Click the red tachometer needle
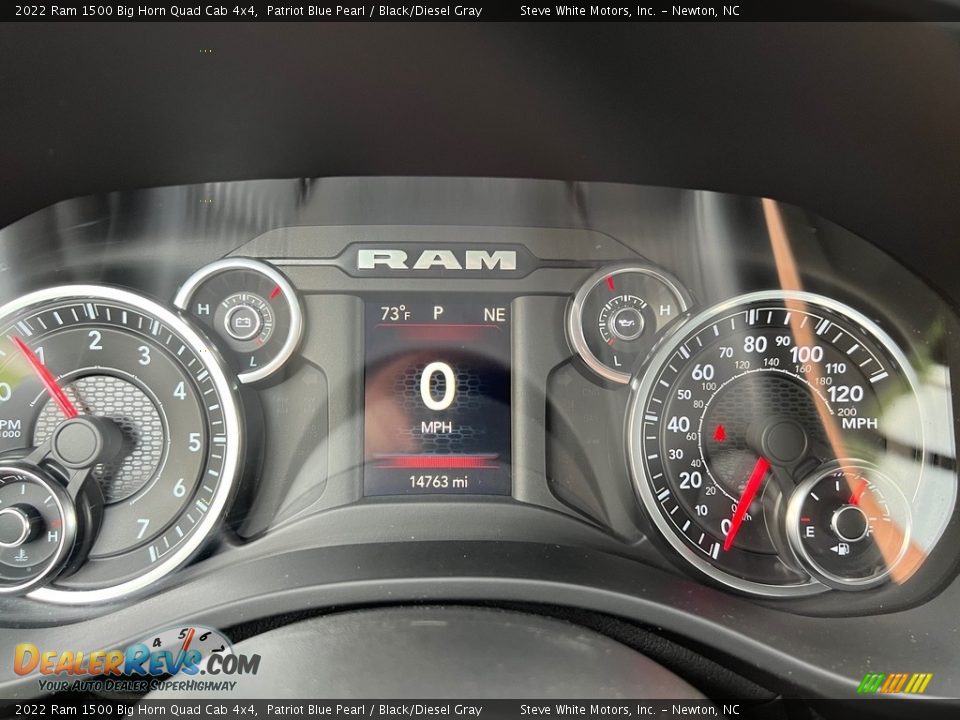 44,377
